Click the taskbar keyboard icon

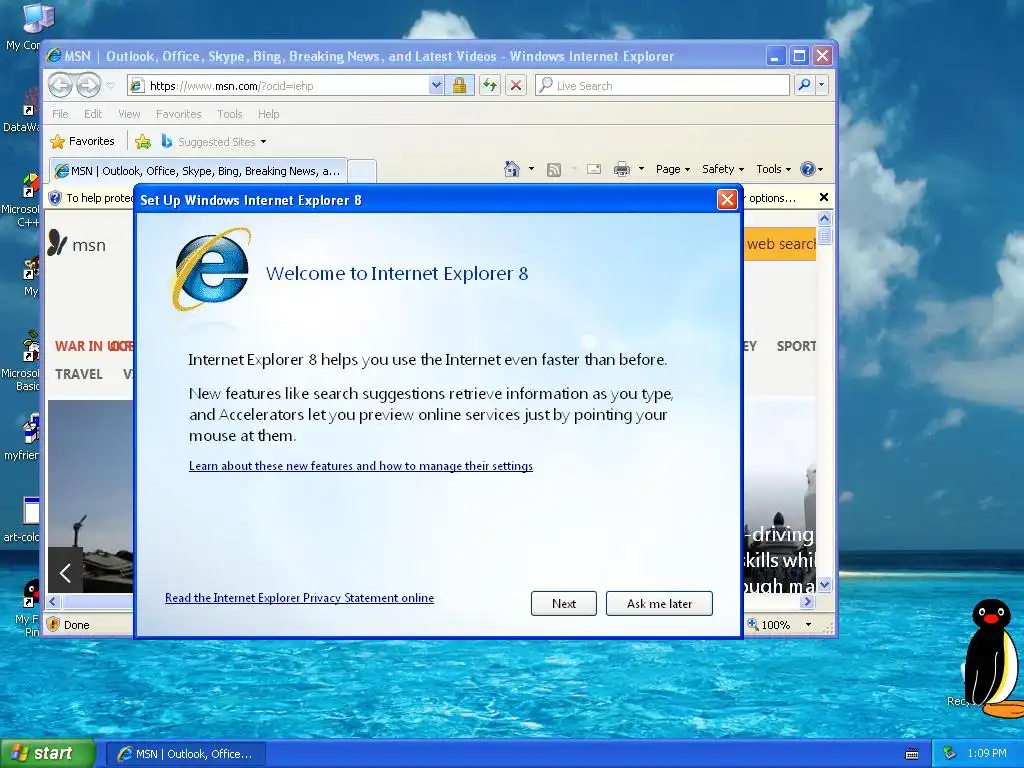(912, 754)
